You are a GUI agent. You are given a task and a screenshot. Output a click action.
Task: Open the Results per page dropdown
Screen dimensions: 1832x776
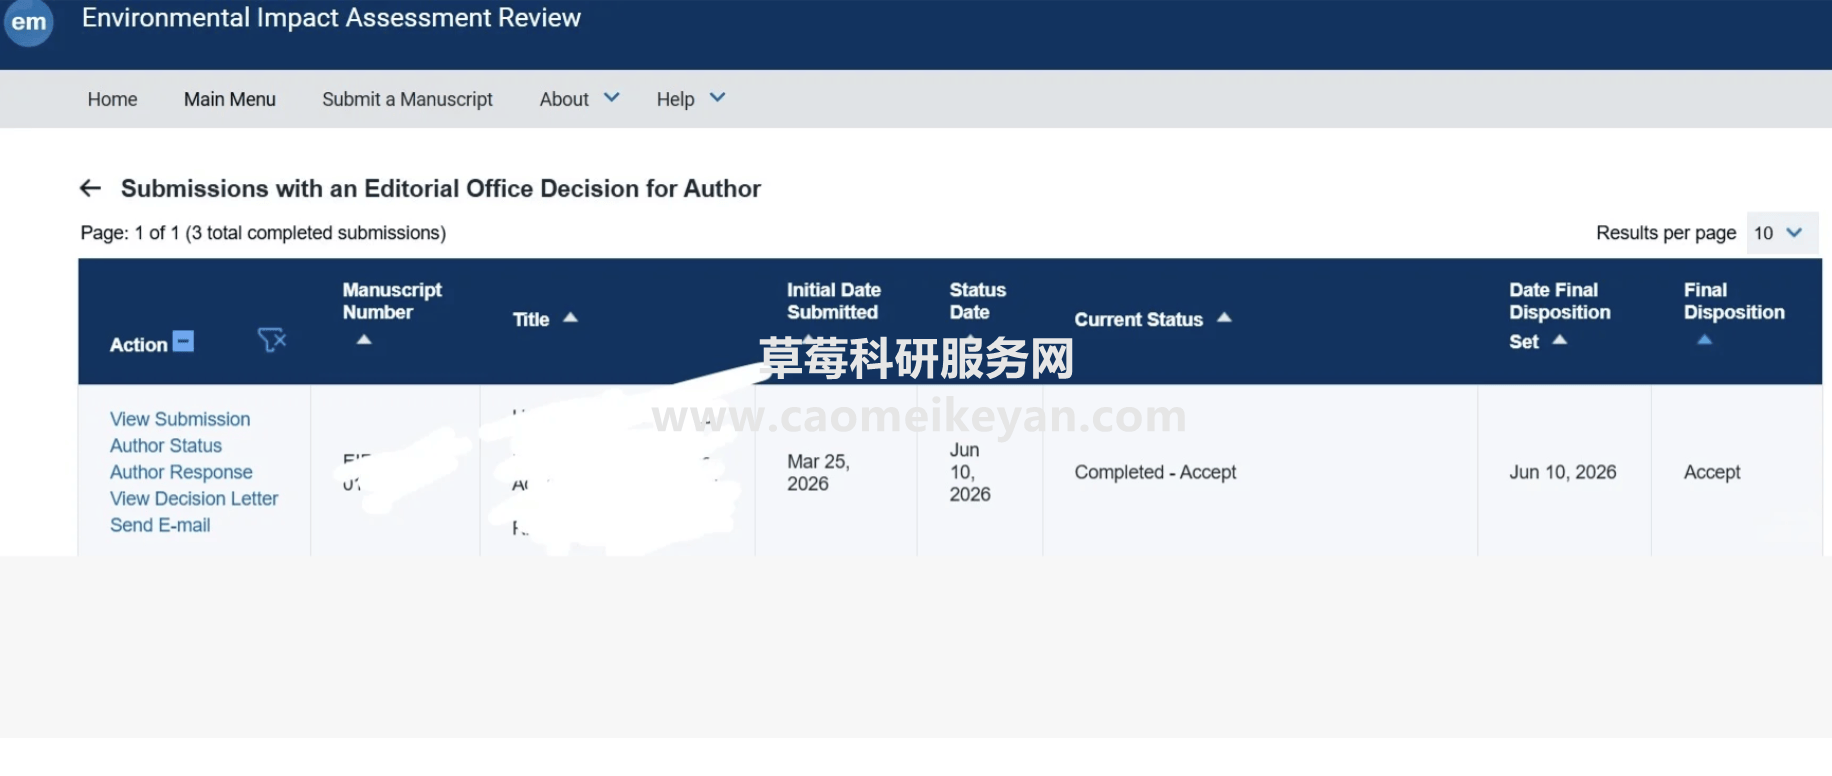pos(1782,233)
